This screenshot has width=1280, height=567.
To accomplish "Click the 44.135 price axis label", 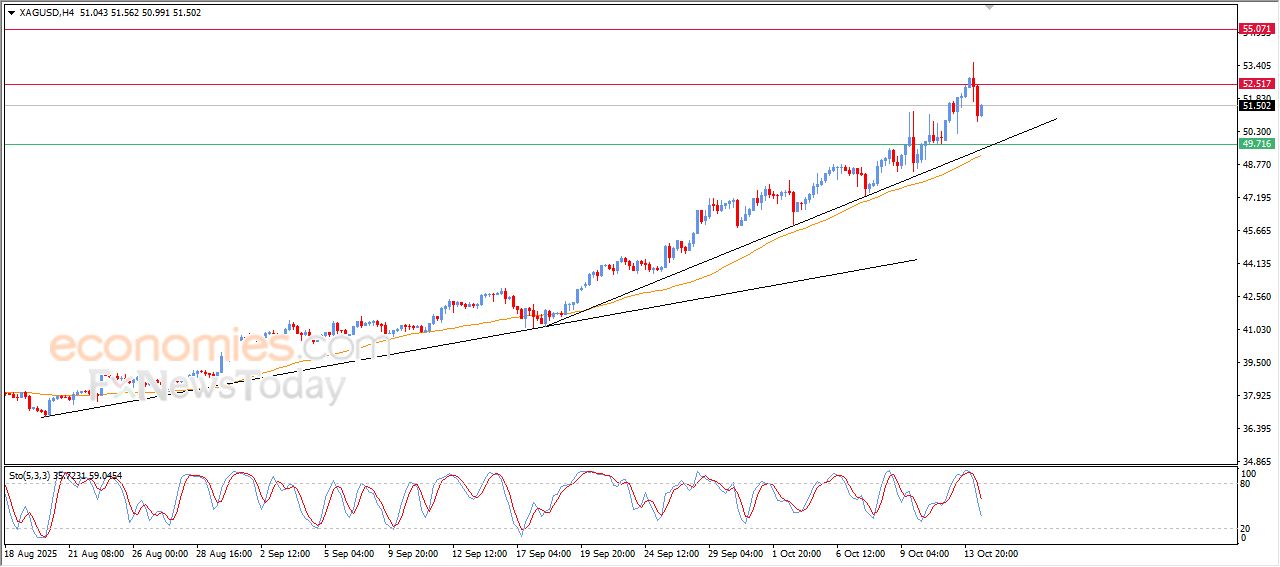I will tap(1255, 264).
